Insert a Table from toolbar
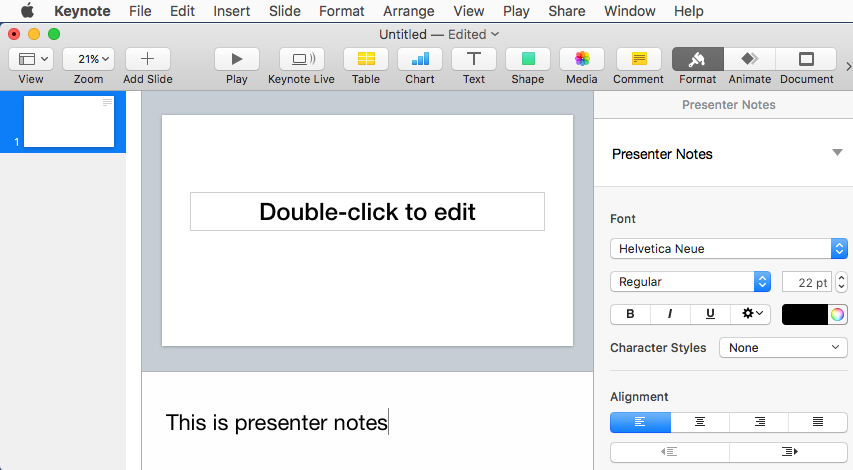 [x=366, y=59]
